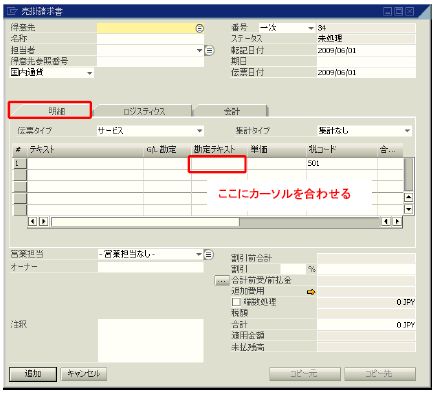The width and height of the screenshot is (438, 393).
Task: Click the table's vertical scrollbar thumb
Action: (x=408, y=174)
